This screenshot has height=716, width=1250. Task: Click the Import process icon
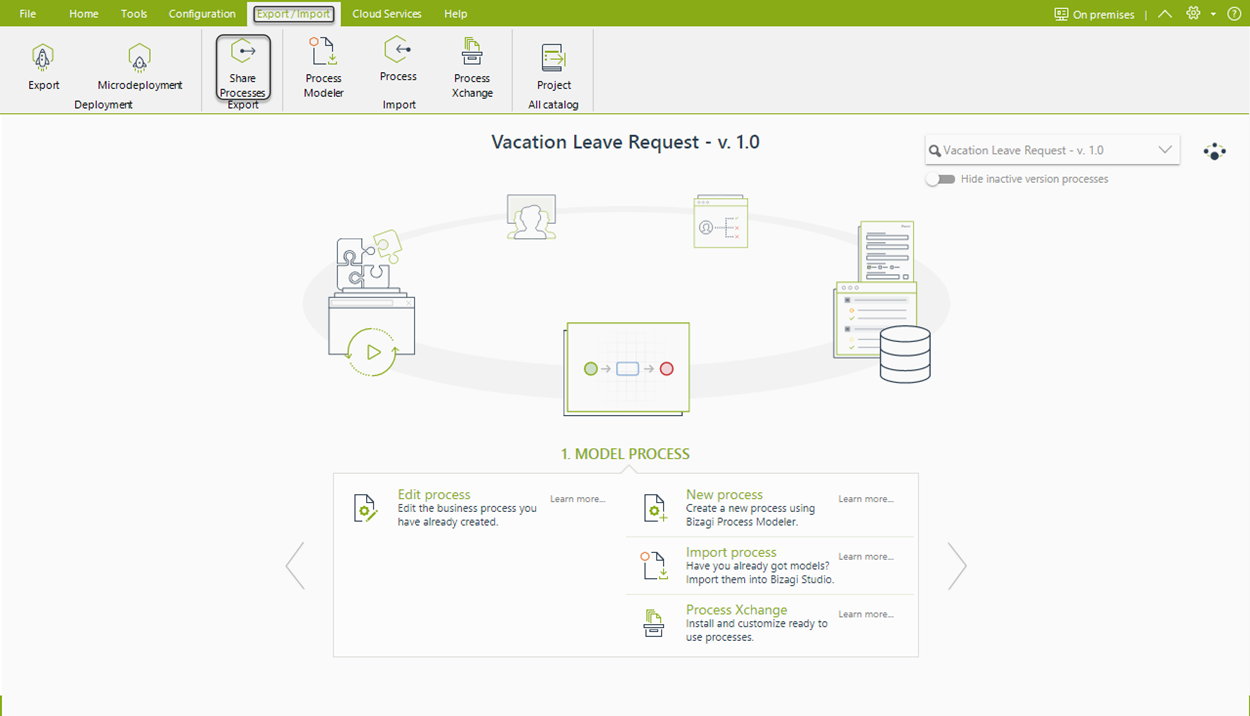tap(655, 566)
